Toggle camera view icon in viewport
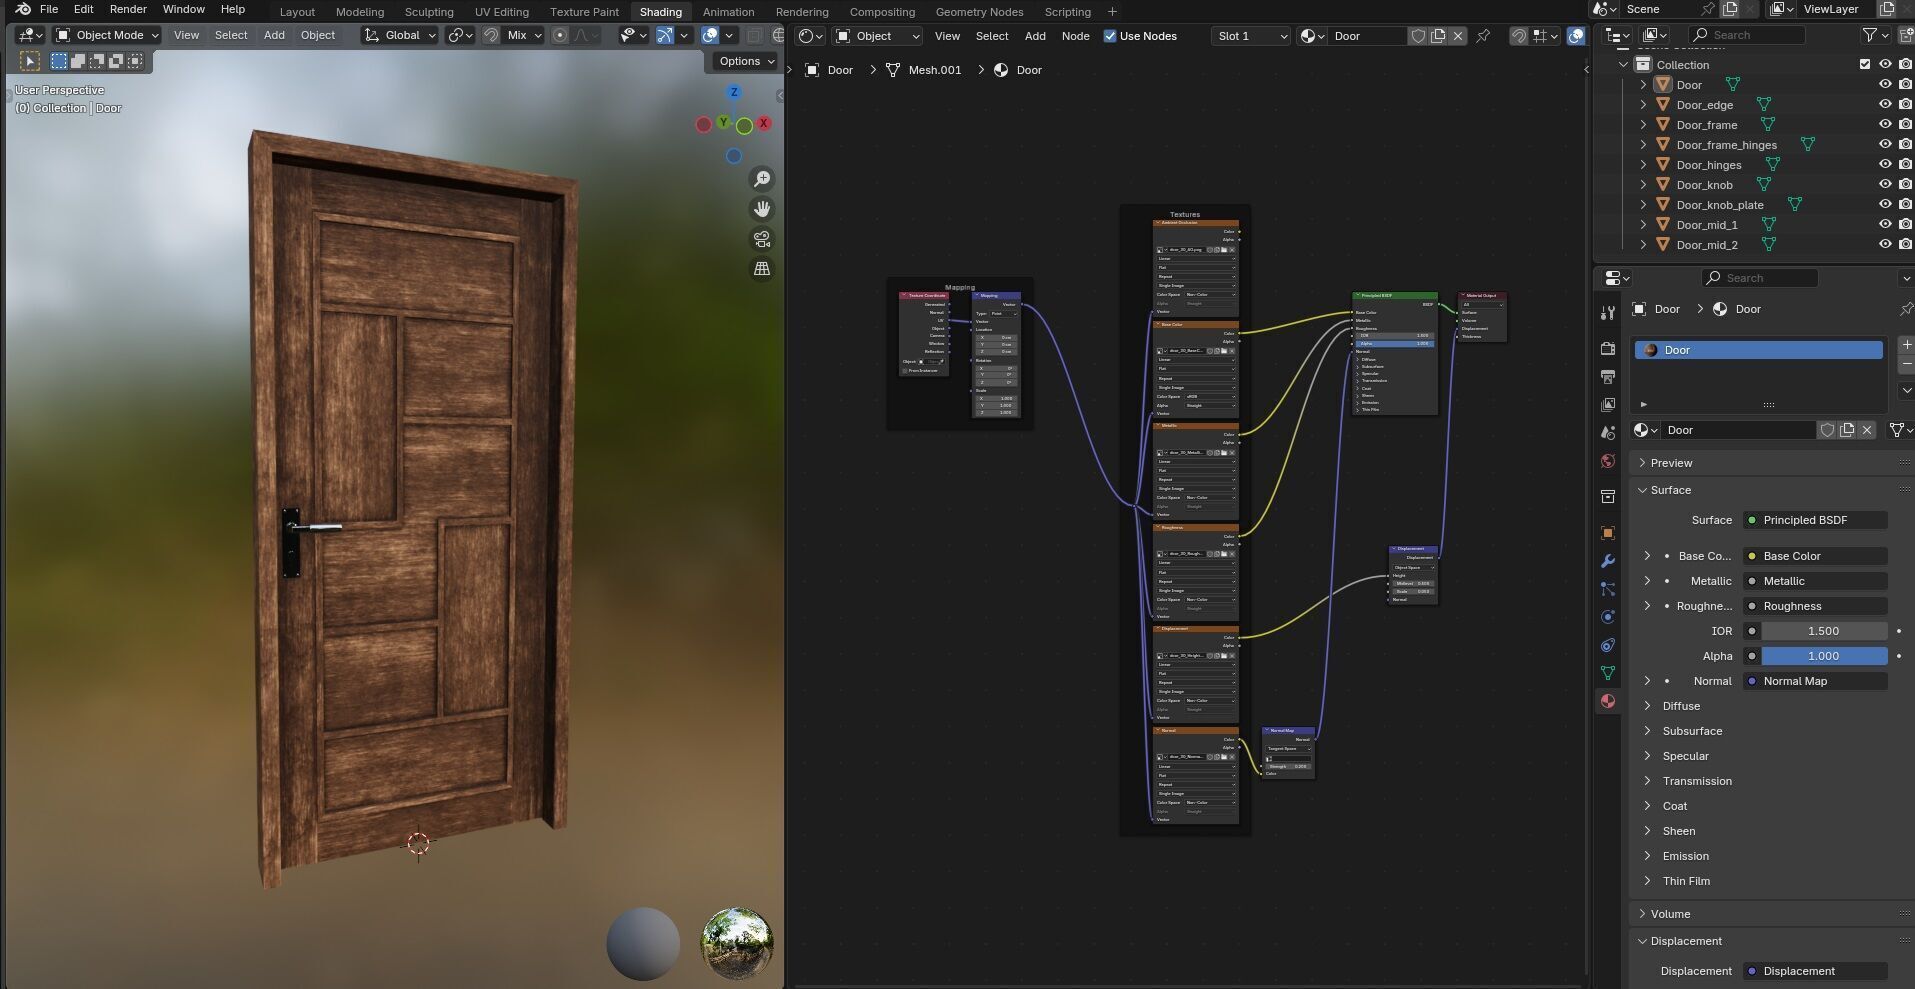The height and width of the screenshot is (989, 1915). click(762, 239)
